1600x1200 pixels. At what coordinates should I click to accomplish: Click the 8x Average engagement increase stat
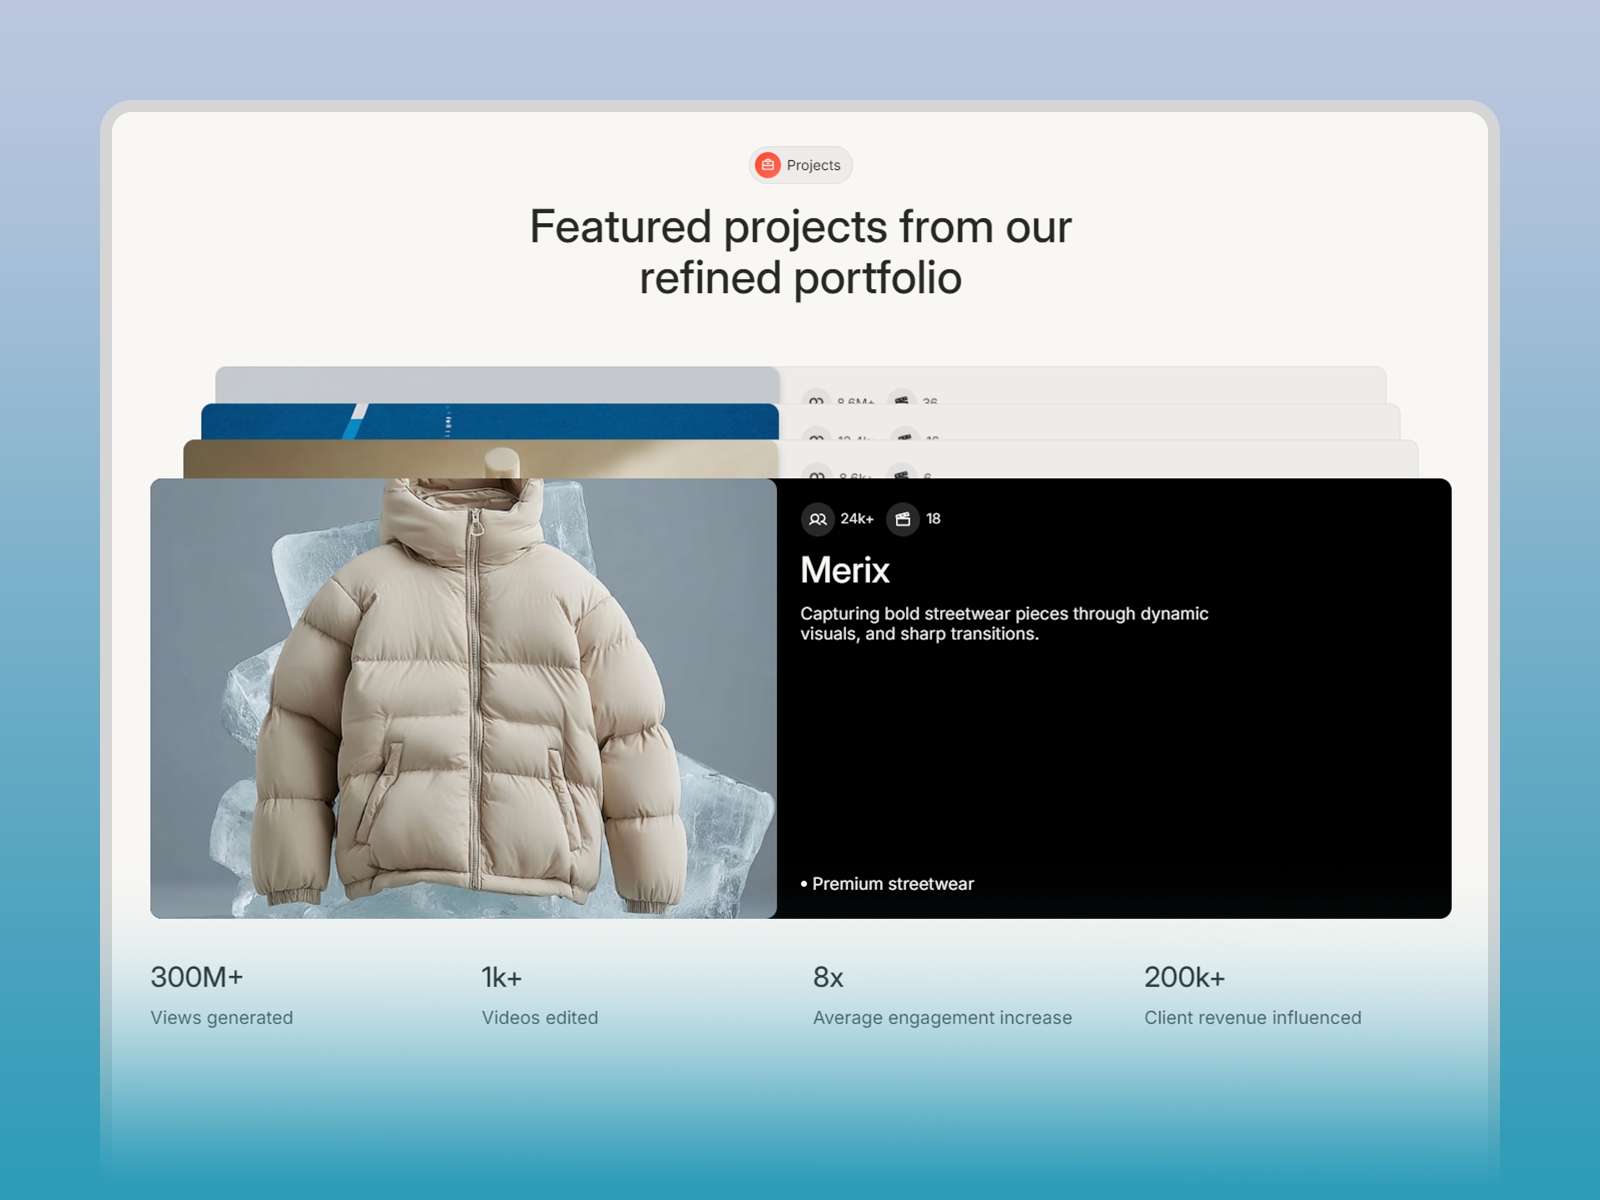pos(943,995)
